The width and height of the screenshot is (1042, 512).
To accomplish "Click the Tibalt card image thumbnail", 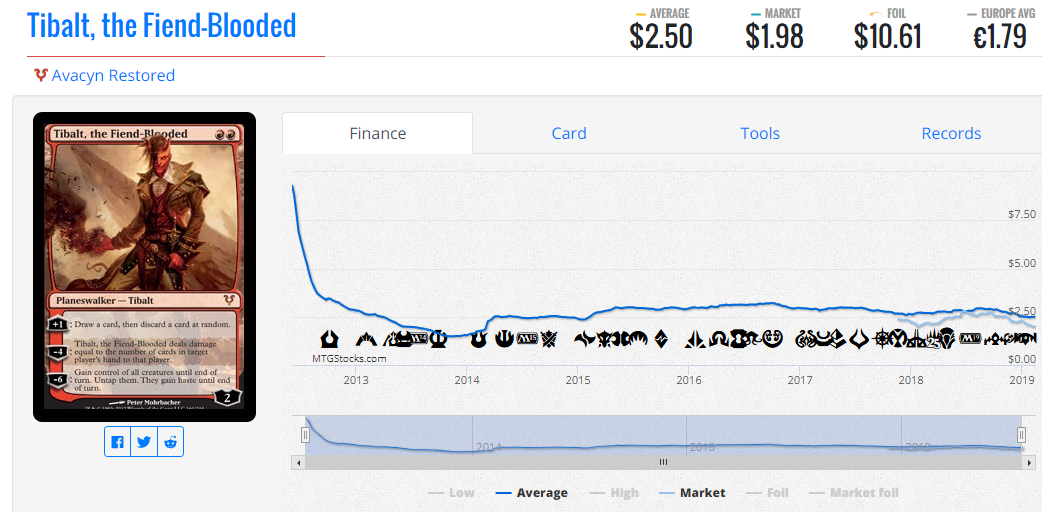I will tap(144, 267).
